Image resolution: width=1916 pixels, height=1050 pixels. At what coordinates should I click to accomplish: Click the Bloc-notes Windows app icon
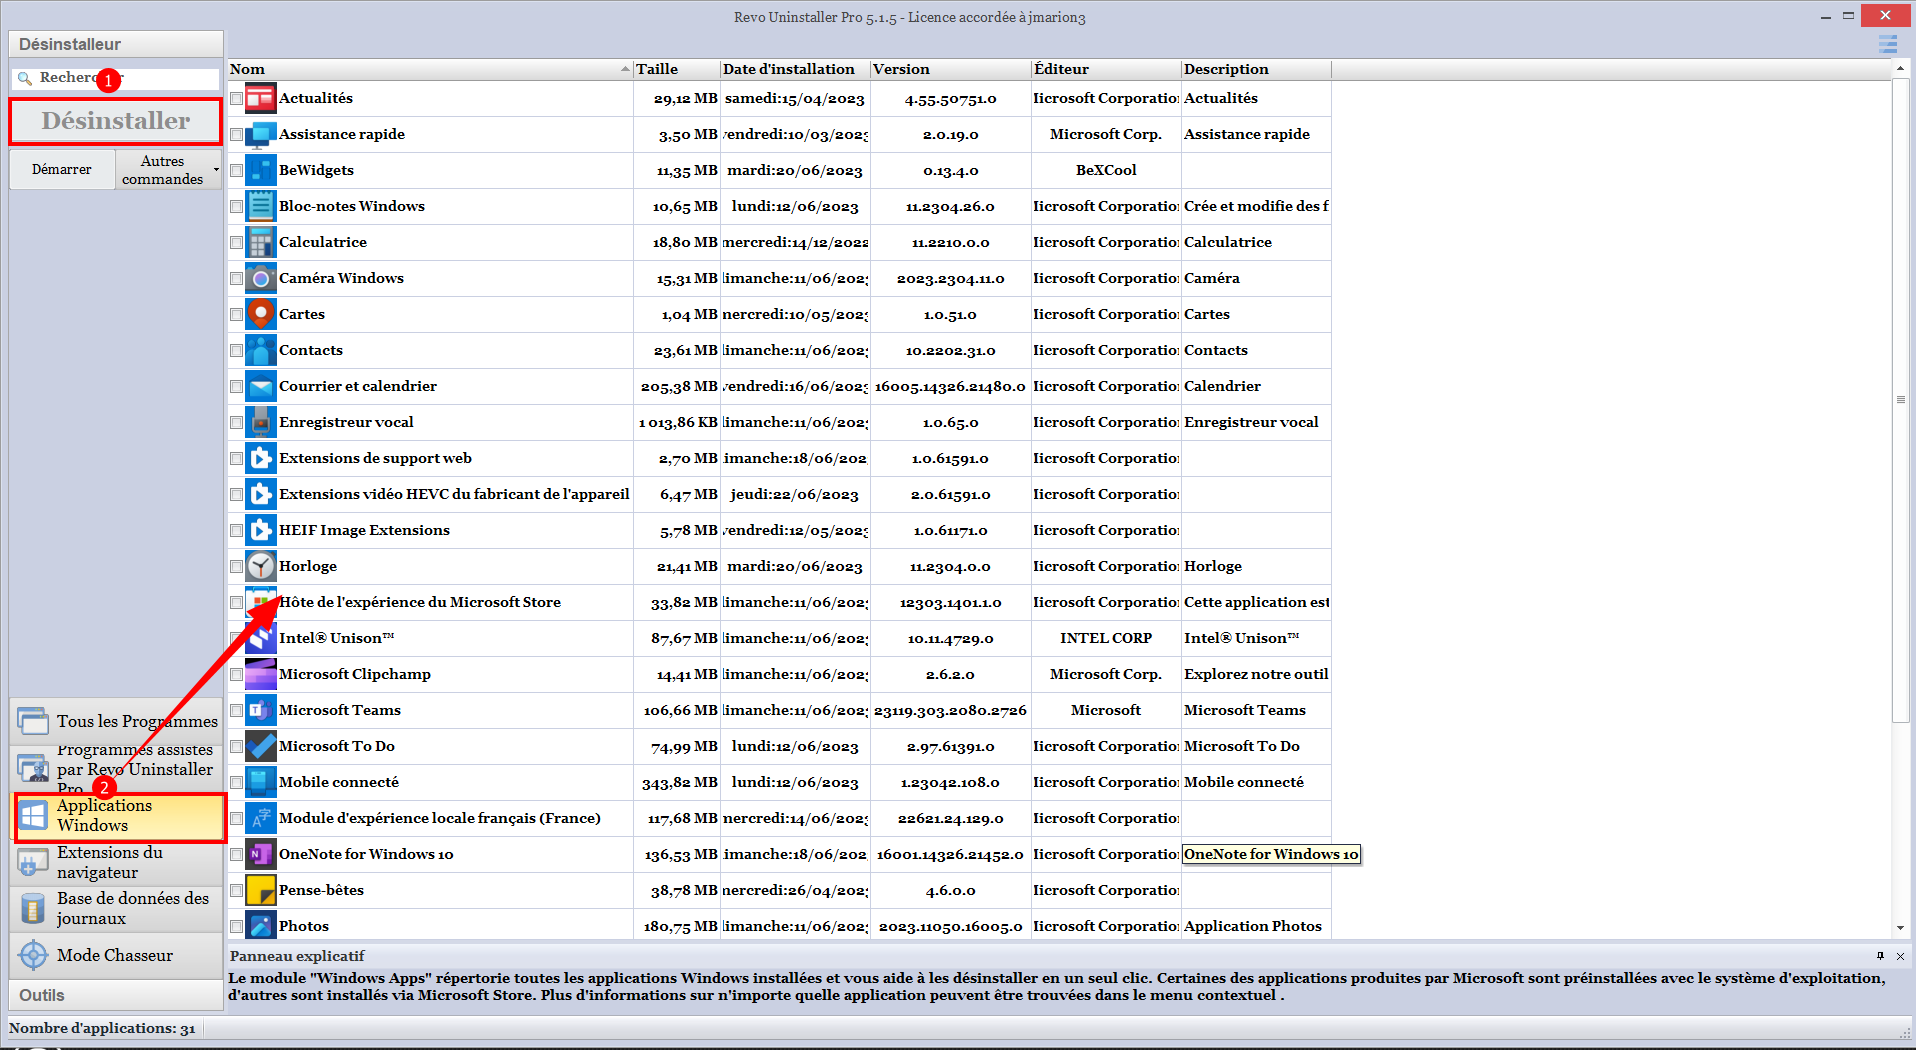[x=261, y=206]
